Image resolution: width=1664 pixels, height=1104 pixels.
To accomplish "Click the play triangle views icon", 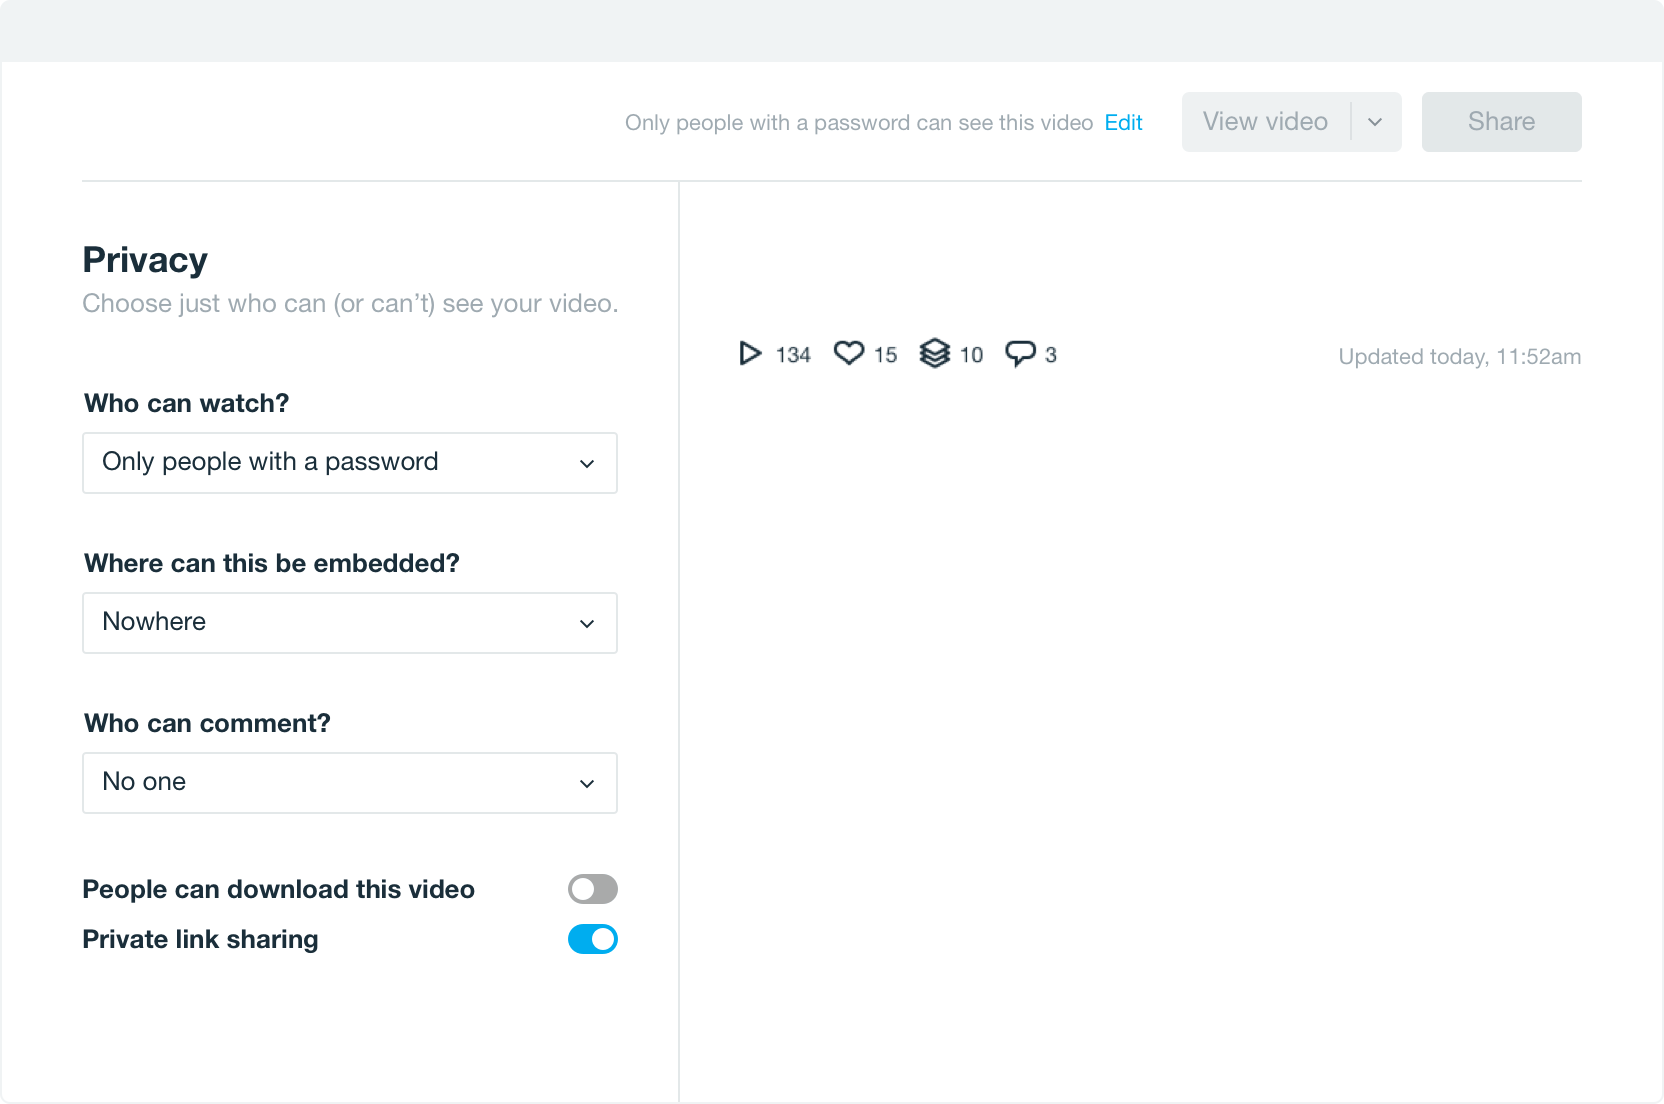I will pos(750,354).
